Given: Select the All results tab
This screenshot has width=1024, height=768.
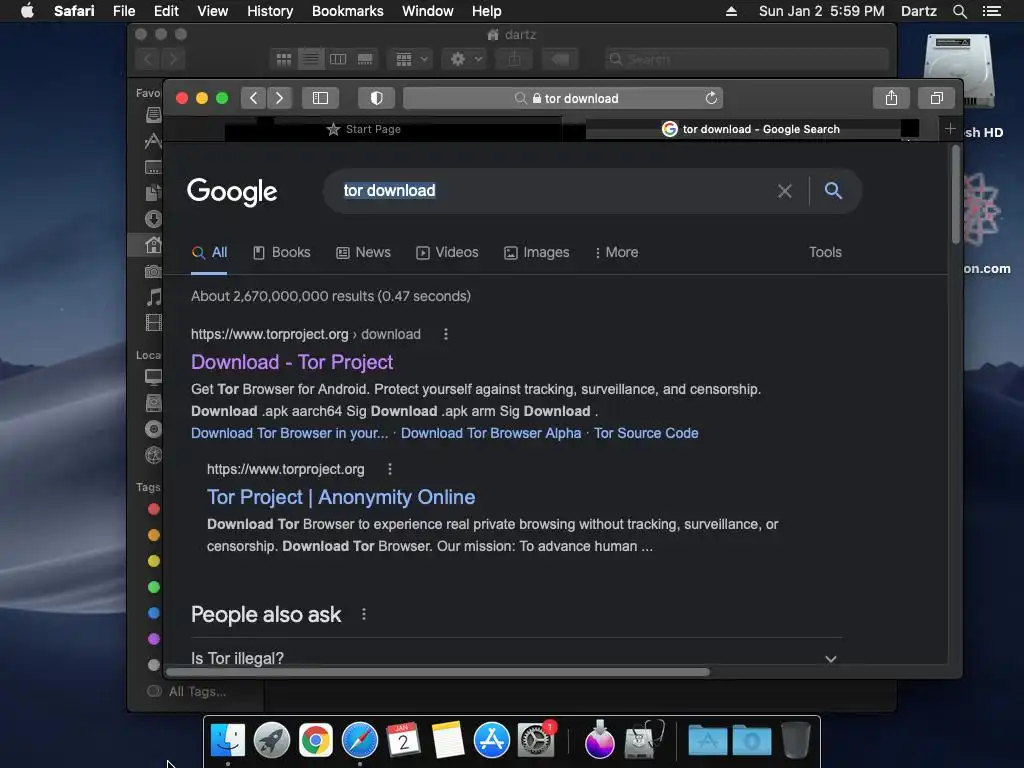Looking at the screenshot, I should coord(210,253).
